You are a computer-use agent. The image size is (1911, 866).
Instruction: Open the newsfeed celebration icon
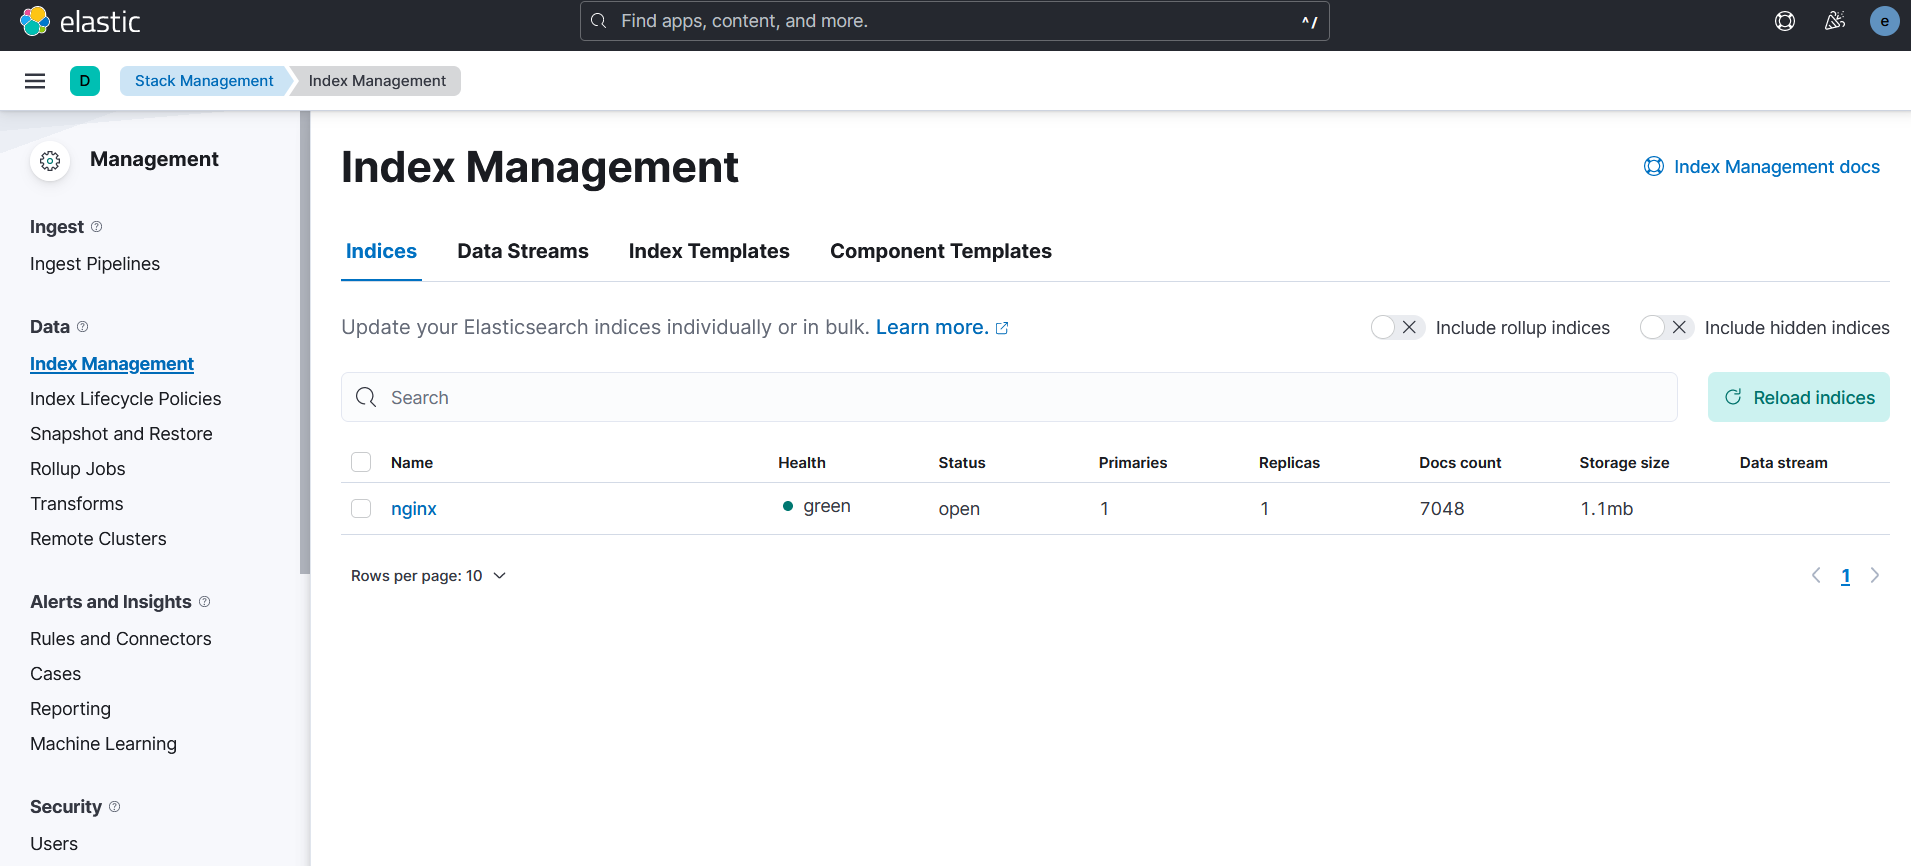pos(1835,21)
